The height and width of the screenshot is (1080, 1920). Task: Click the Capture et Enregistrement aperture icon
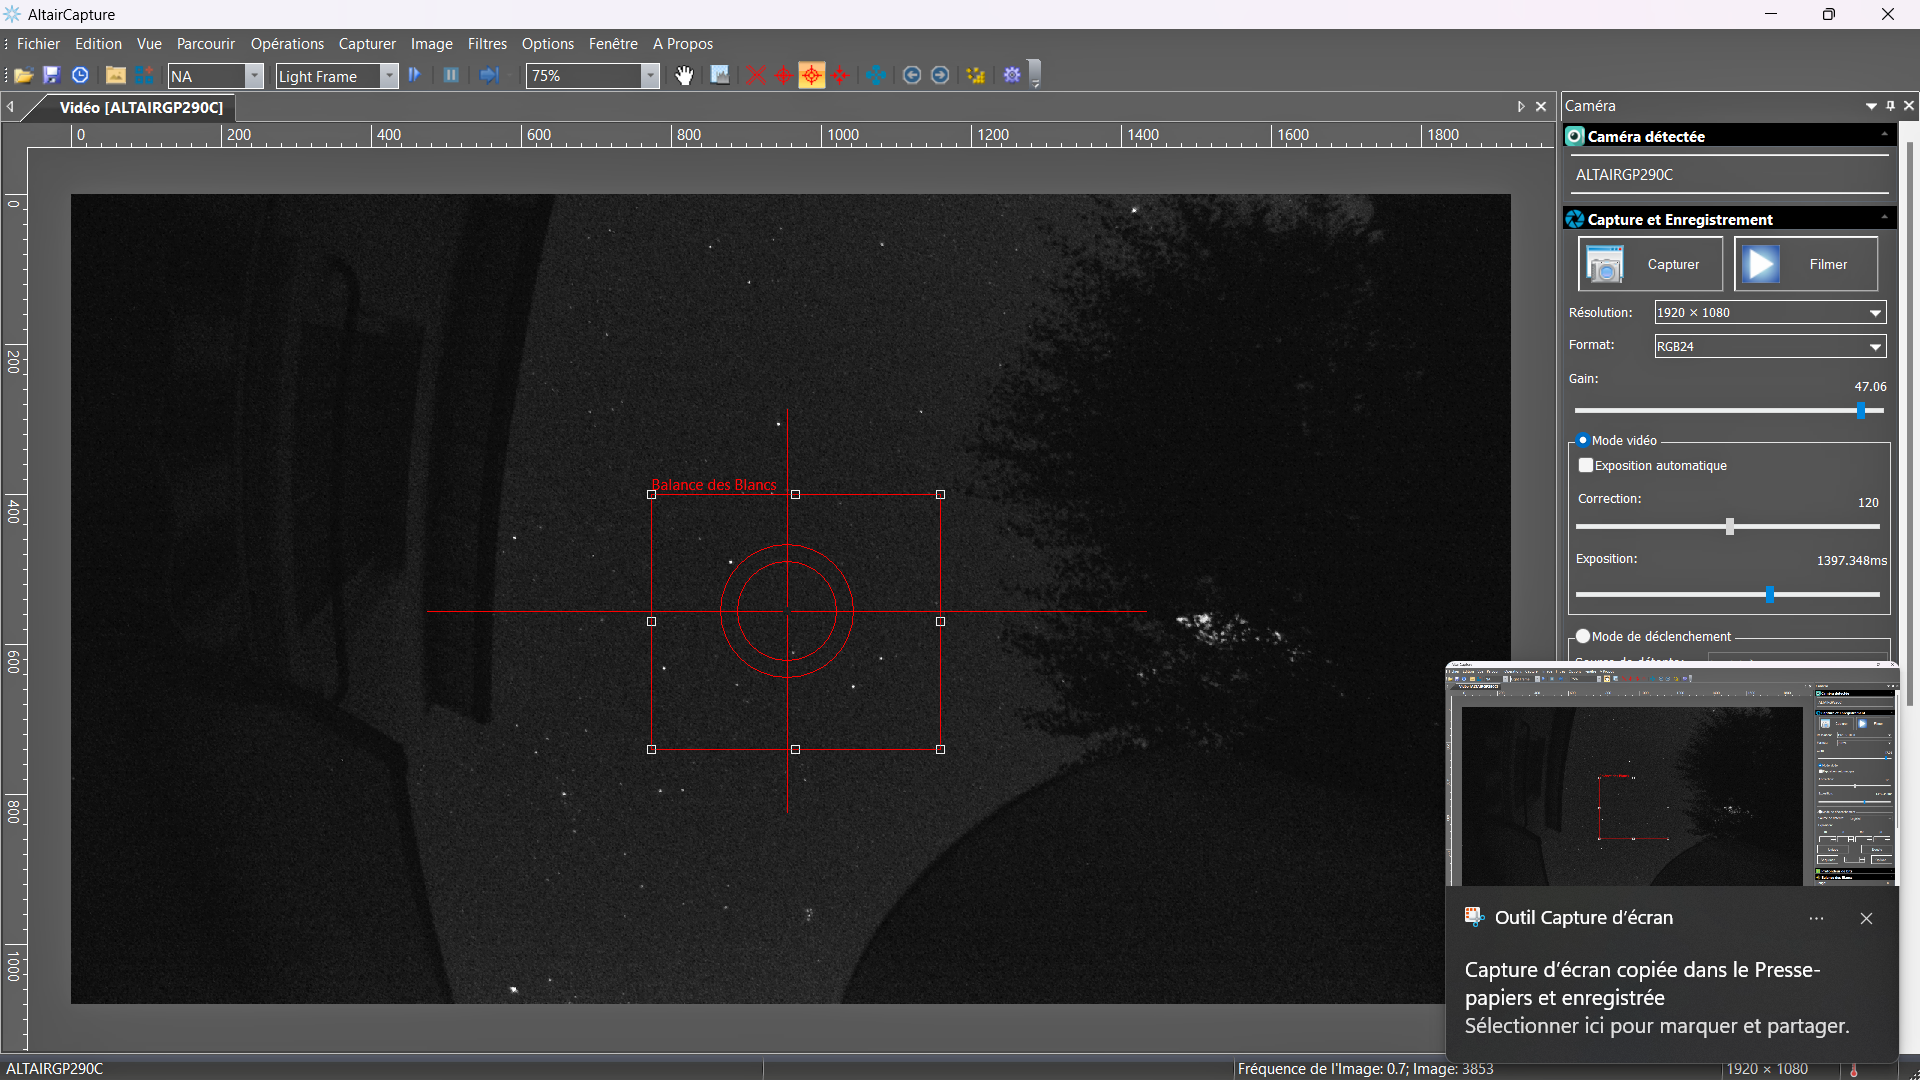tap(1575, 219)
